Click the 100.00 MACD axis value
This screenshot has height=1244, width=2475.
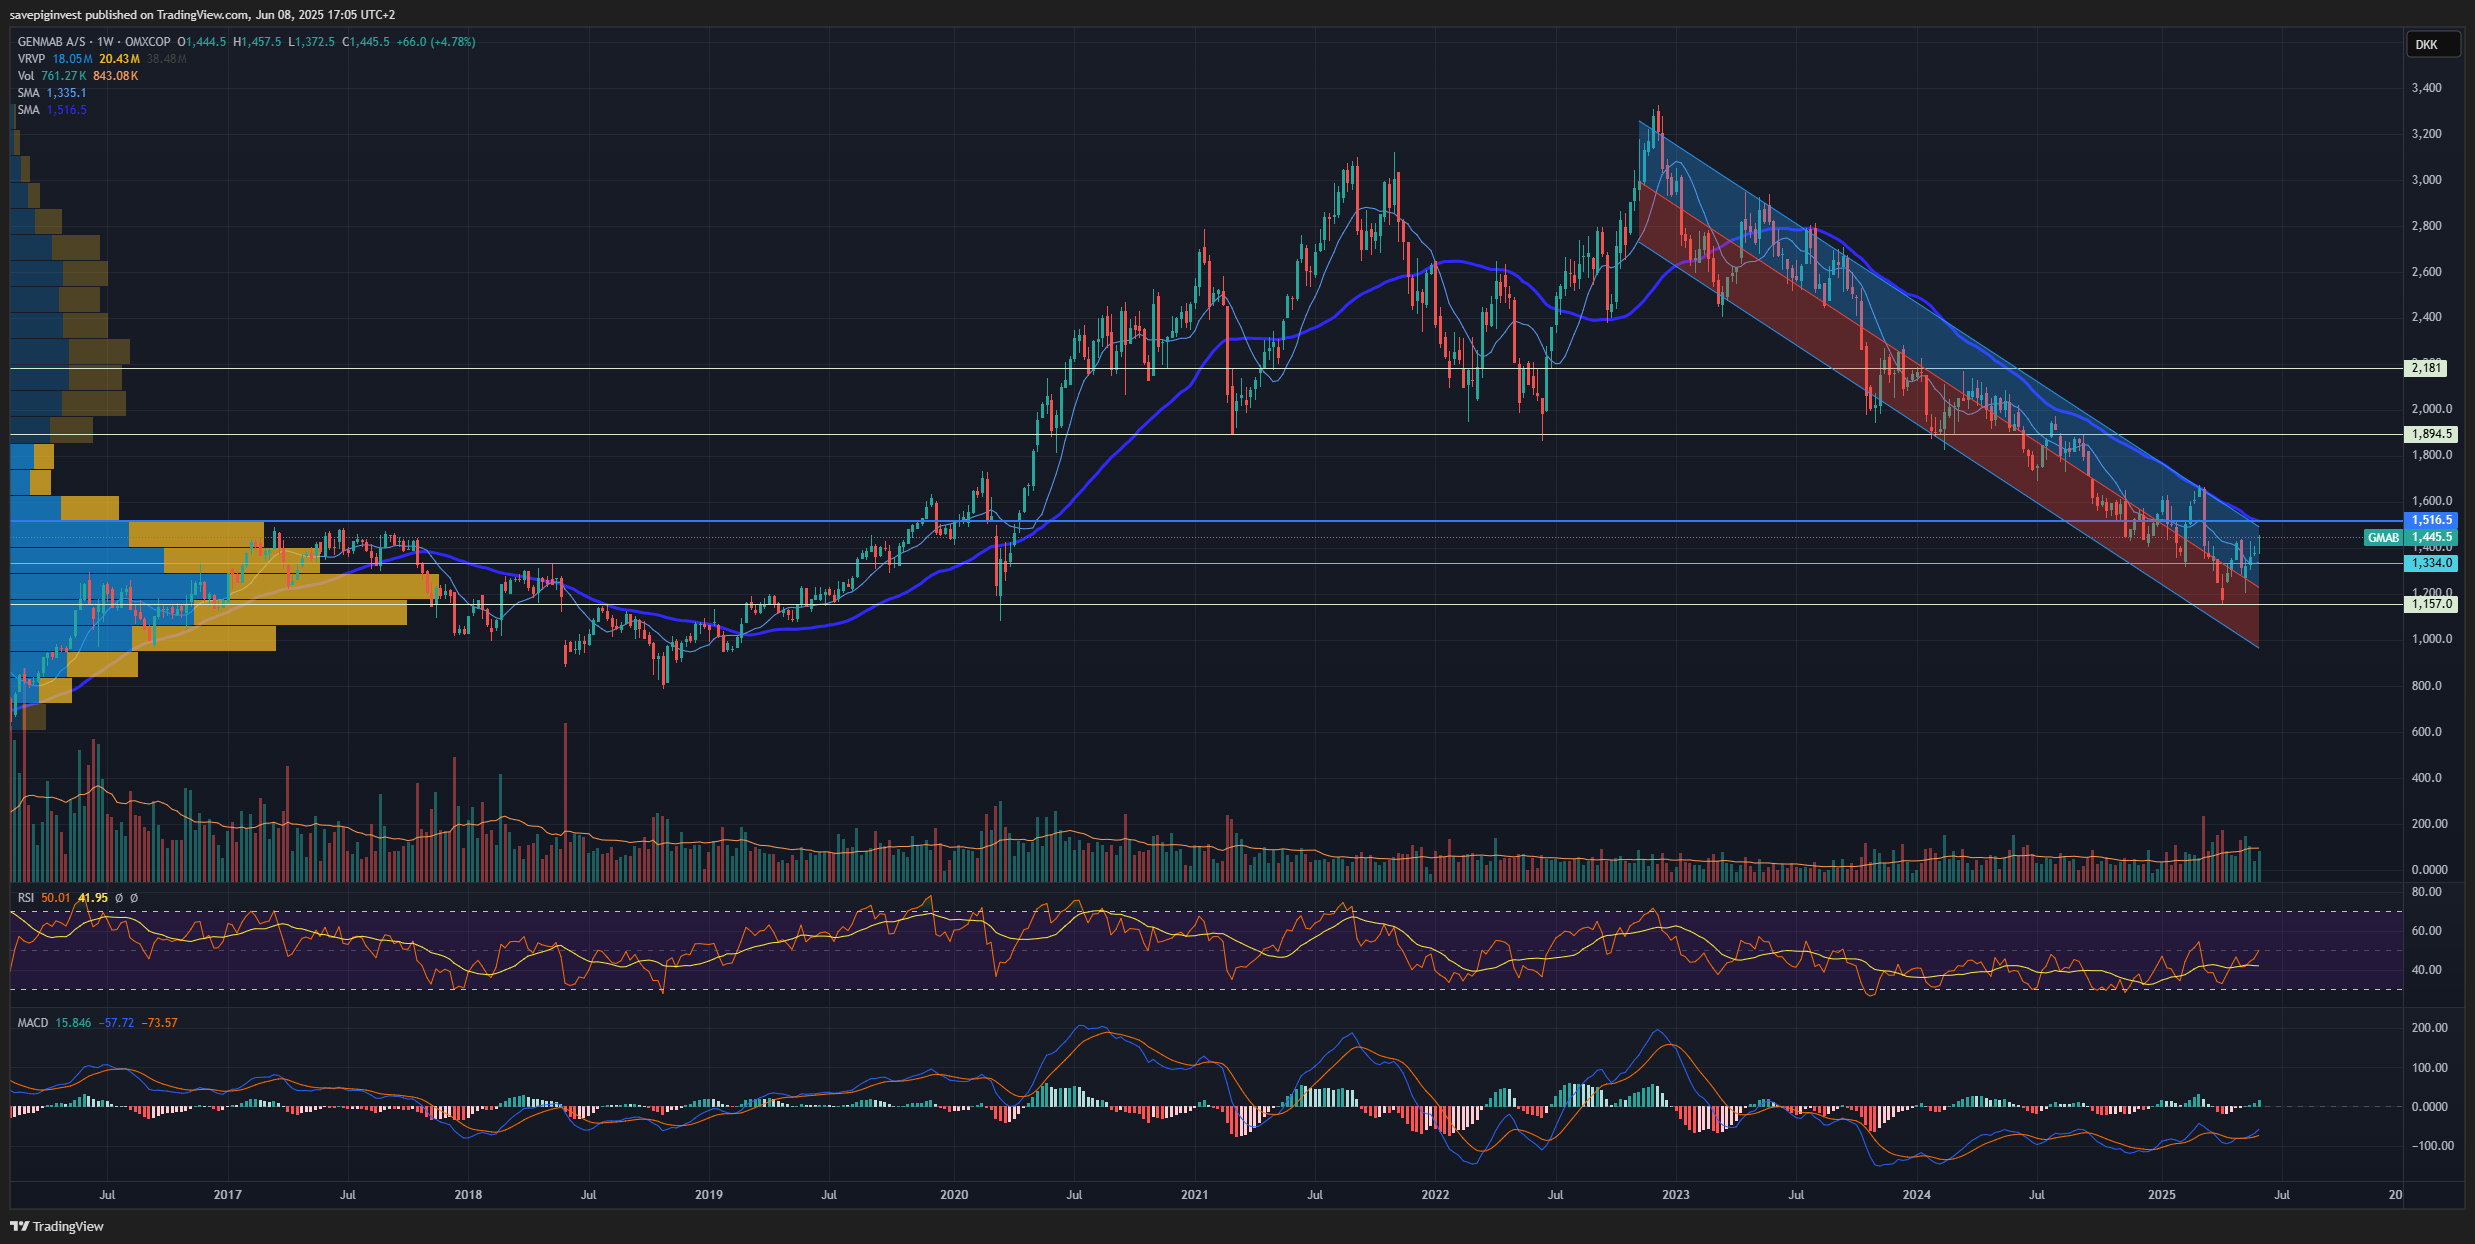pyautogui.click(x=2430, y=1068)
